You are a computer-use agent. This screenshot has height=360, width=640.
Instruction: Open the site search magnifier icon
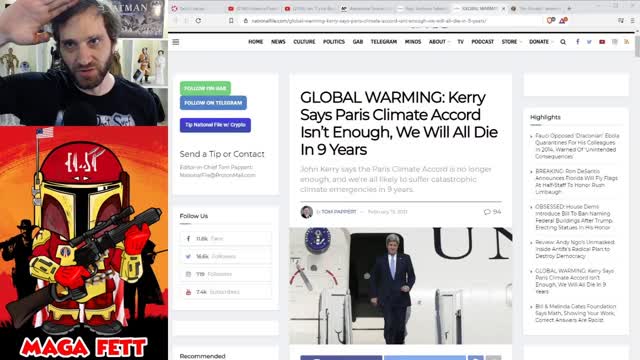click(563, 42)
